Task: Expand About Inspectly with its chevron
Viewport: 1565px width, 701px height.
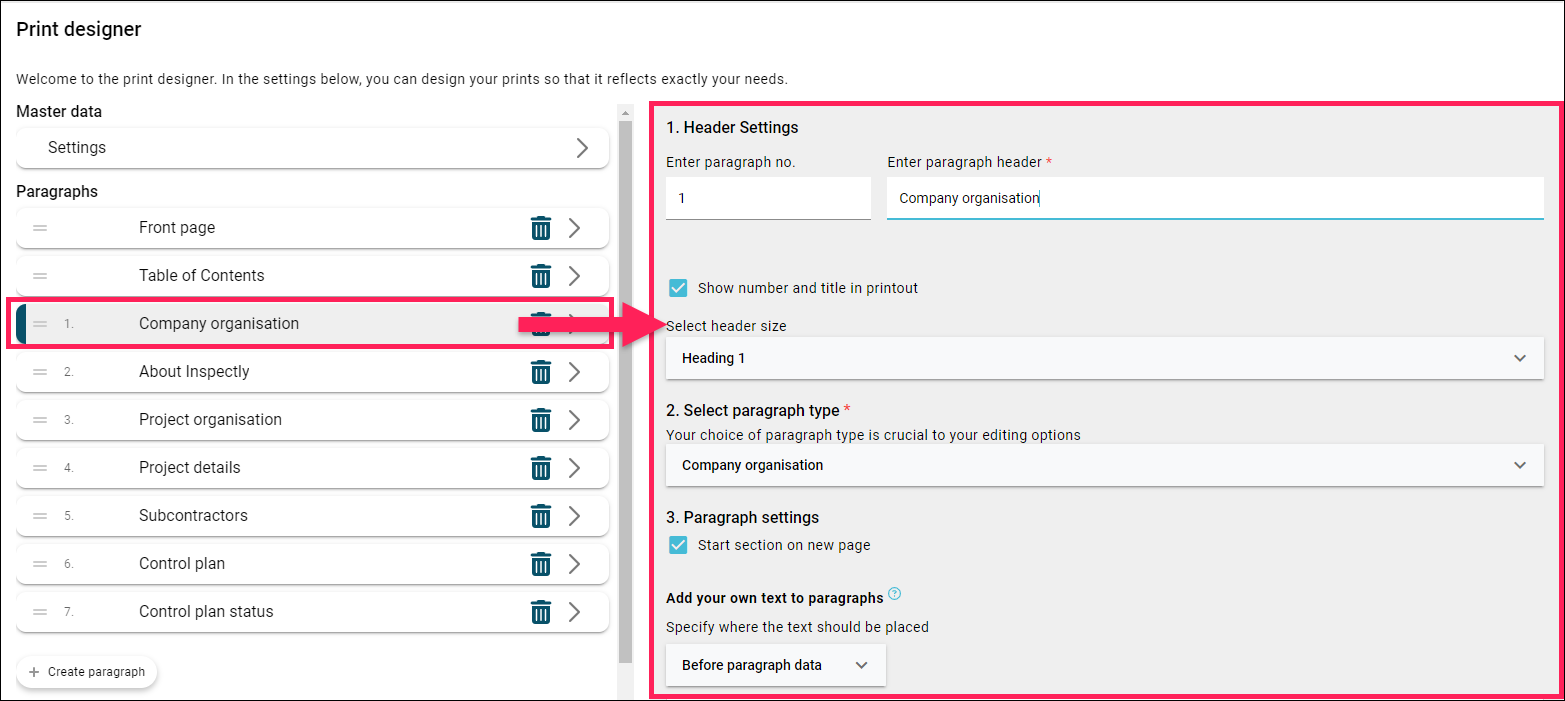Action: 575,372
